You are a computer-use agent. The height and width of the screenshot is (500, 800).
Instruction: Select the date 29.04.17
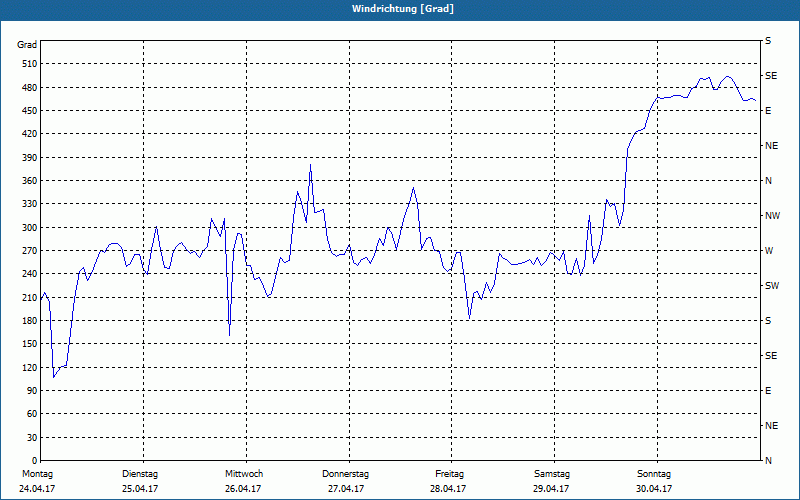(x=551, y=489)
